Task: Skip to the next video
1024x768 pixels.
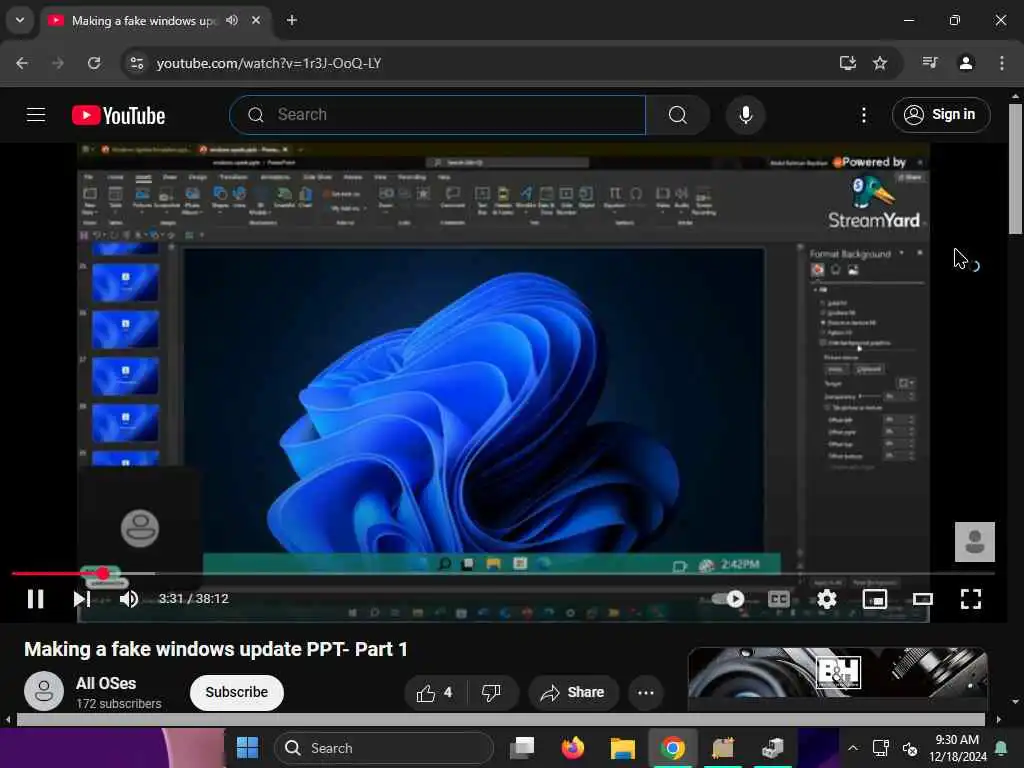Action: tap(82, 599)
